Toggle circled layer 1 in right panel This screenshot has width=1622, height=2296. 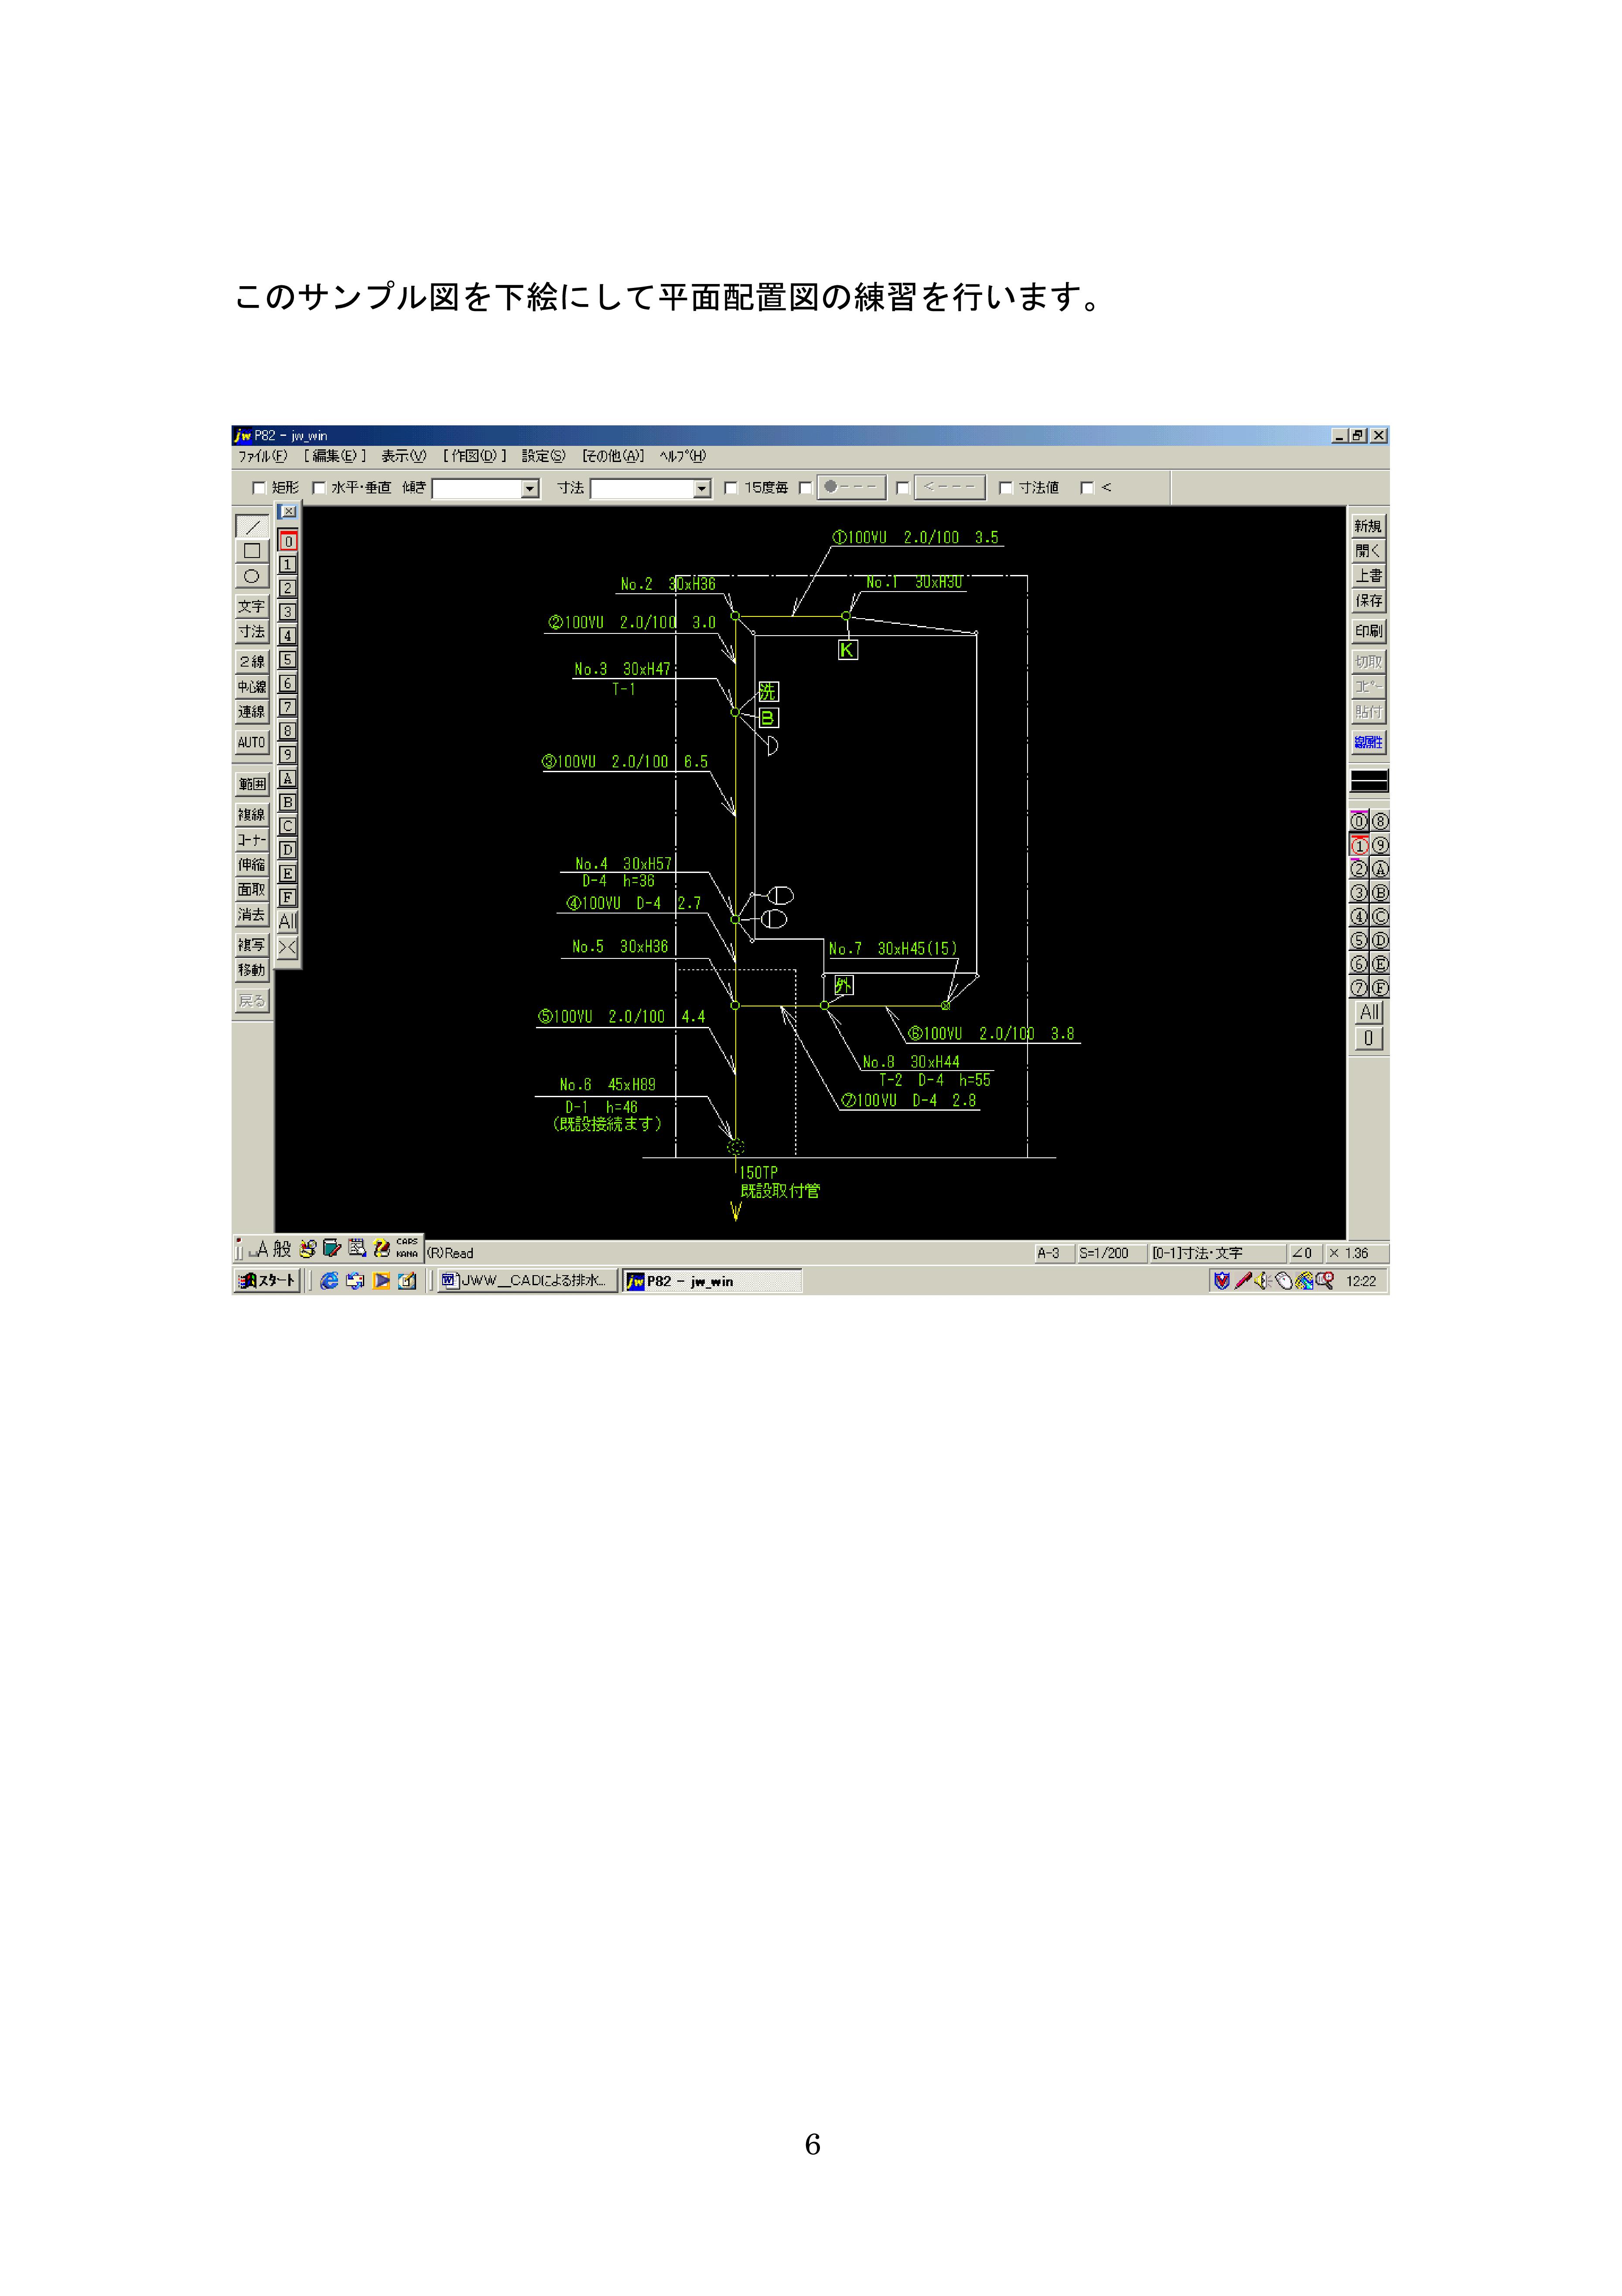[1359, 845]
